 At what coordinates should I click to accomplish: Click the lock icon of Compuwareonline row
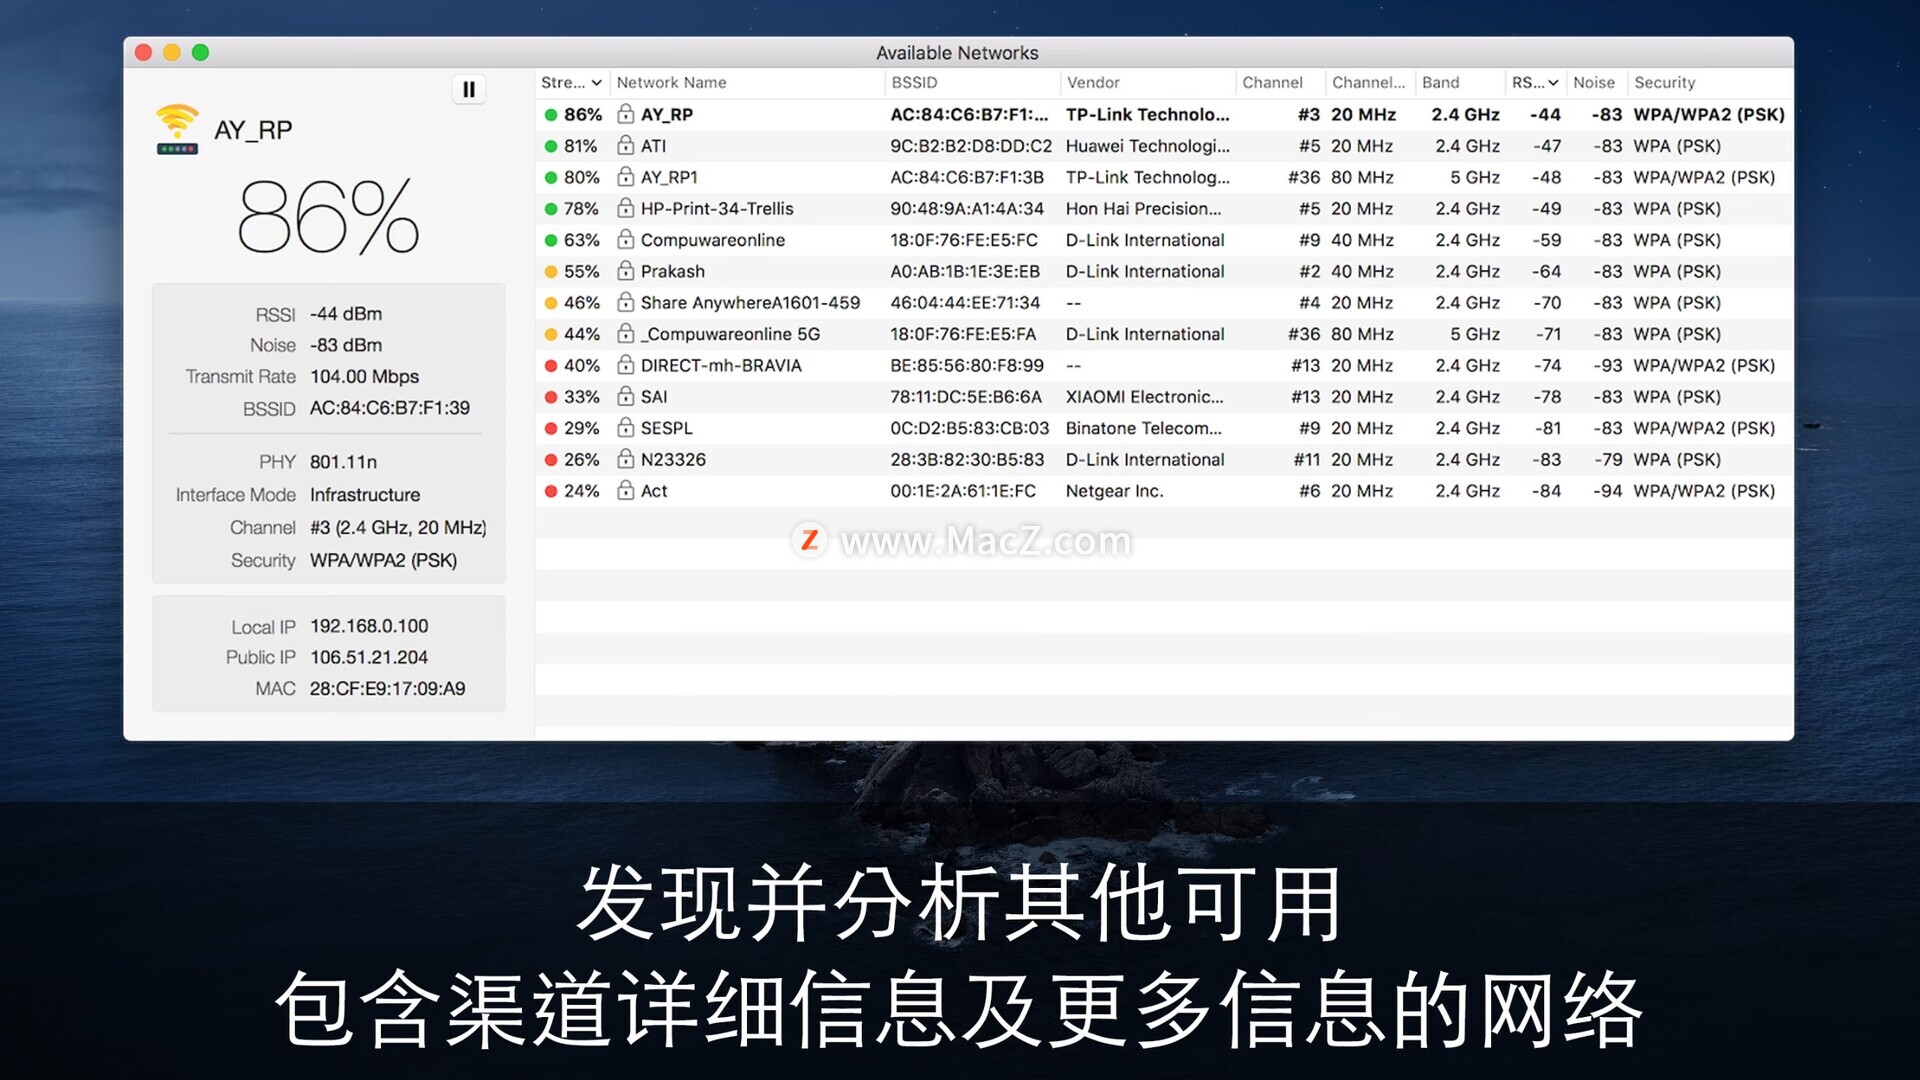(626, 239)
